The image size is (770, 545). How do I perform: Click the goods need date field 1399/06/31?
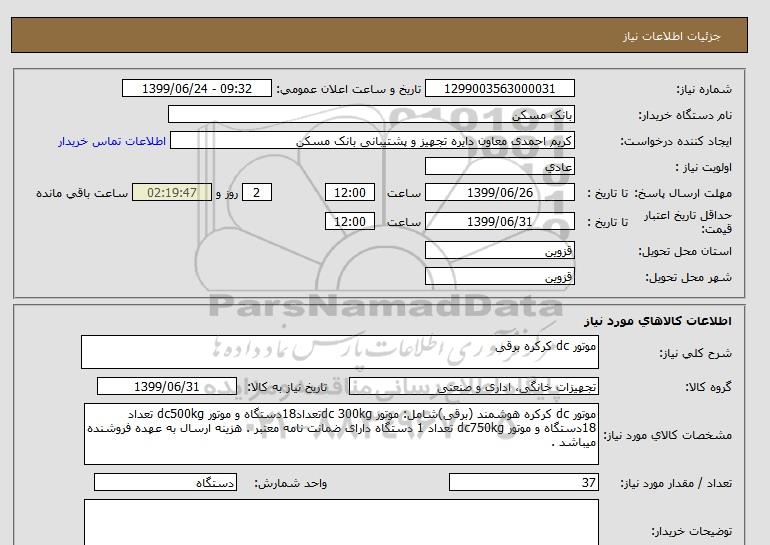click(167, 387)
